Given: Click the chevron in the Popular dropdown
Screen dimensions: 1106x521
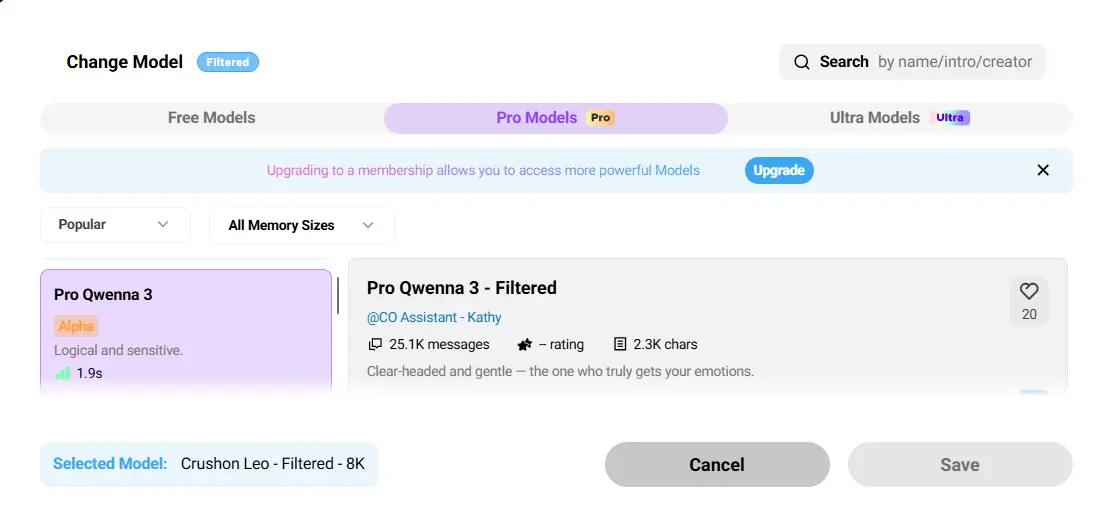Looking at the screenshot, I should 163,225.
